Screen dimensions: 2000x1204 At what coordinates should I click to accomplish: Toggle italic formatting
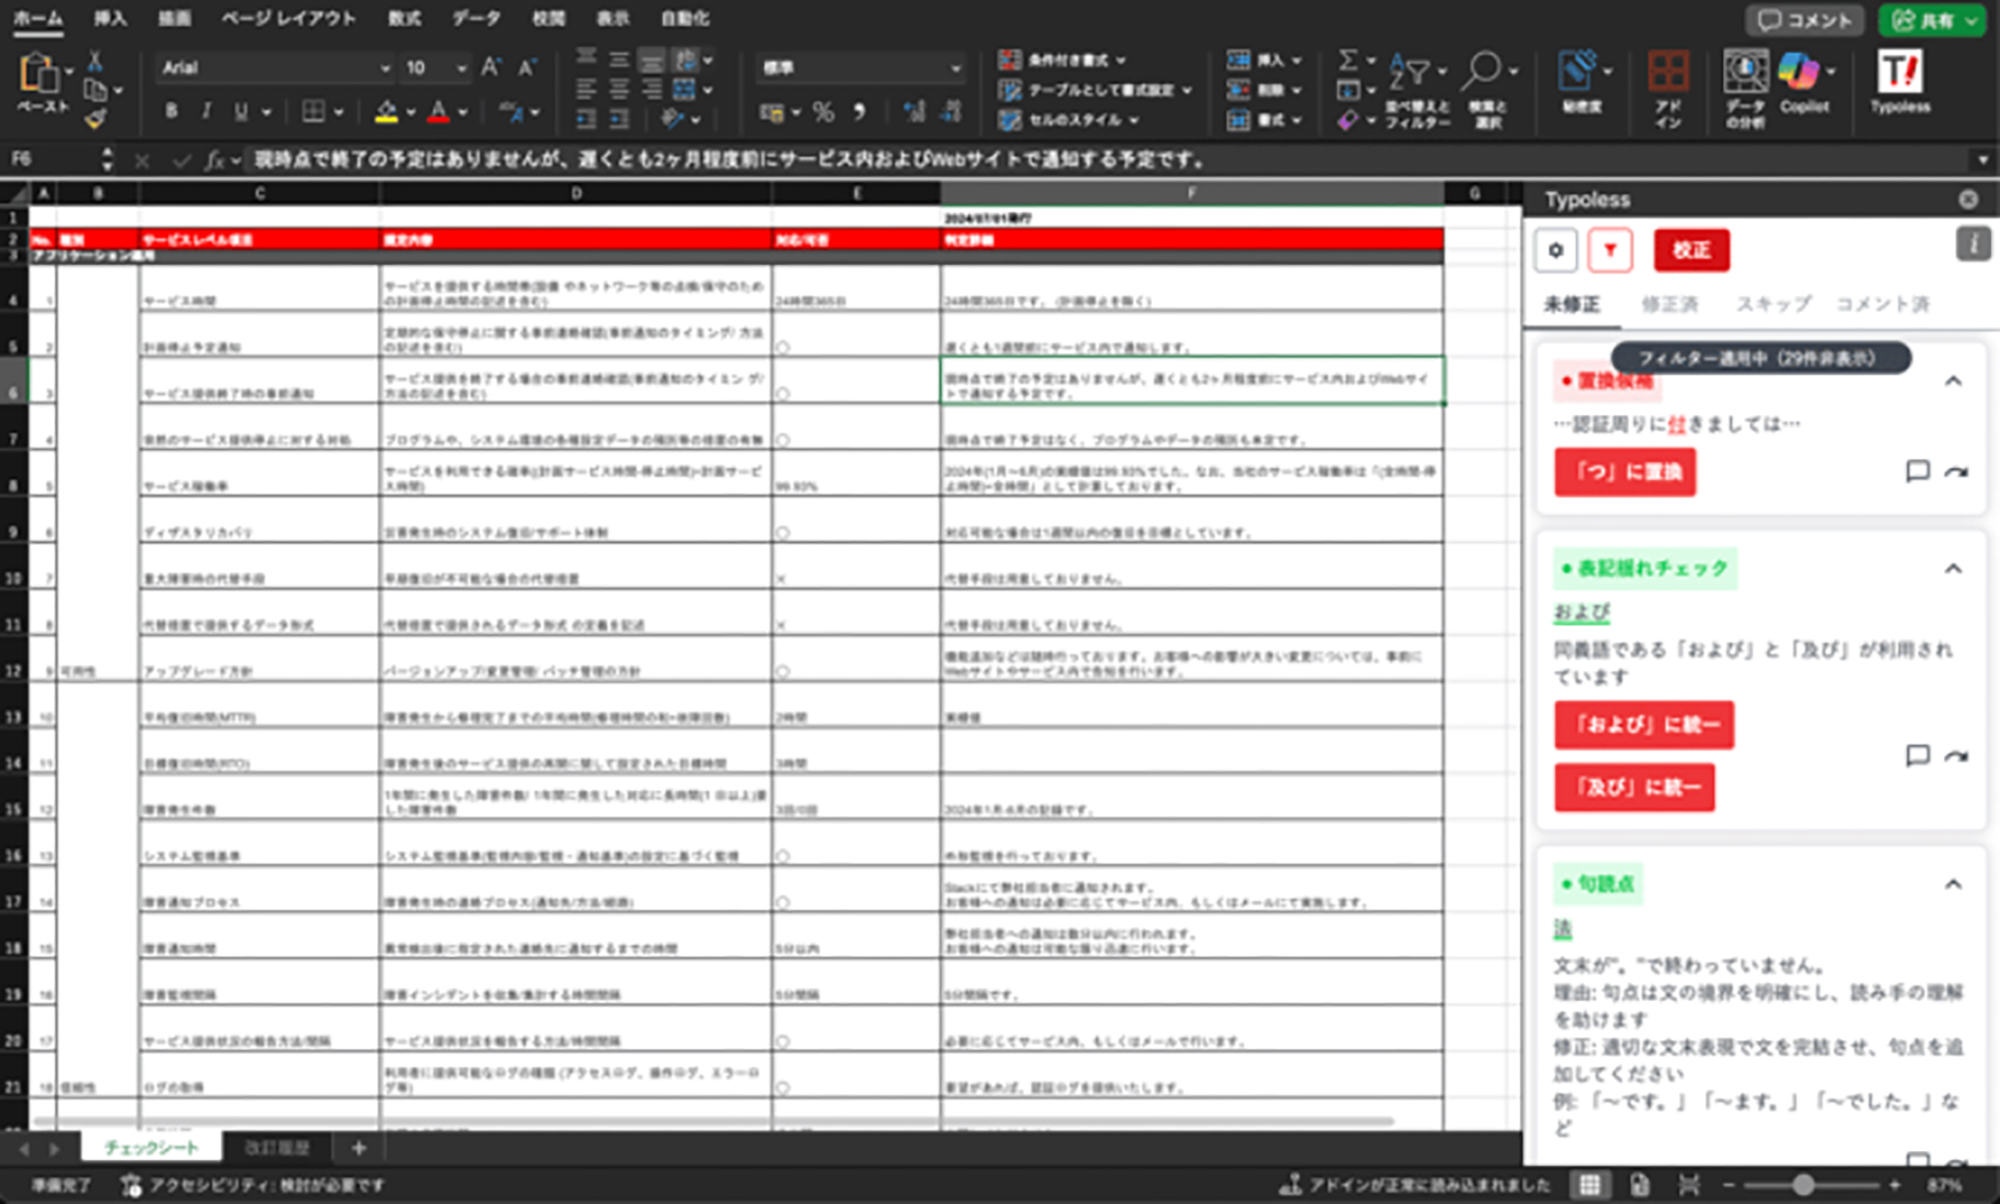click(205, 111)
